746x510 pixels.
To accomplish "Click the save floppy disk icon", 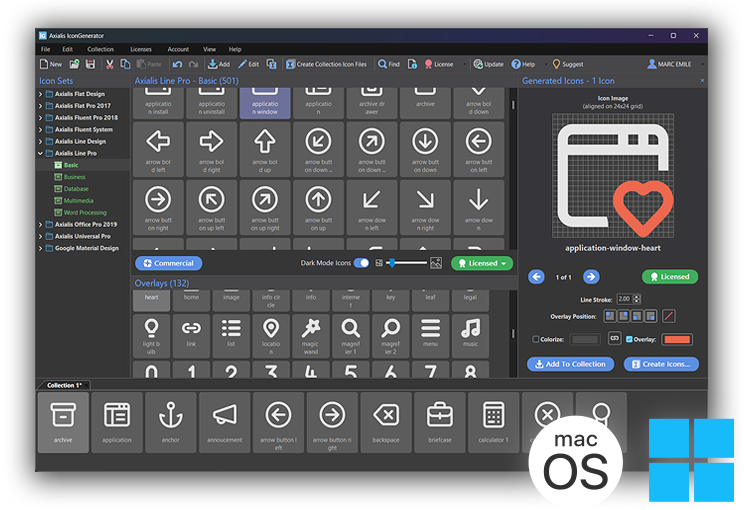I will (x=90, y=64).
